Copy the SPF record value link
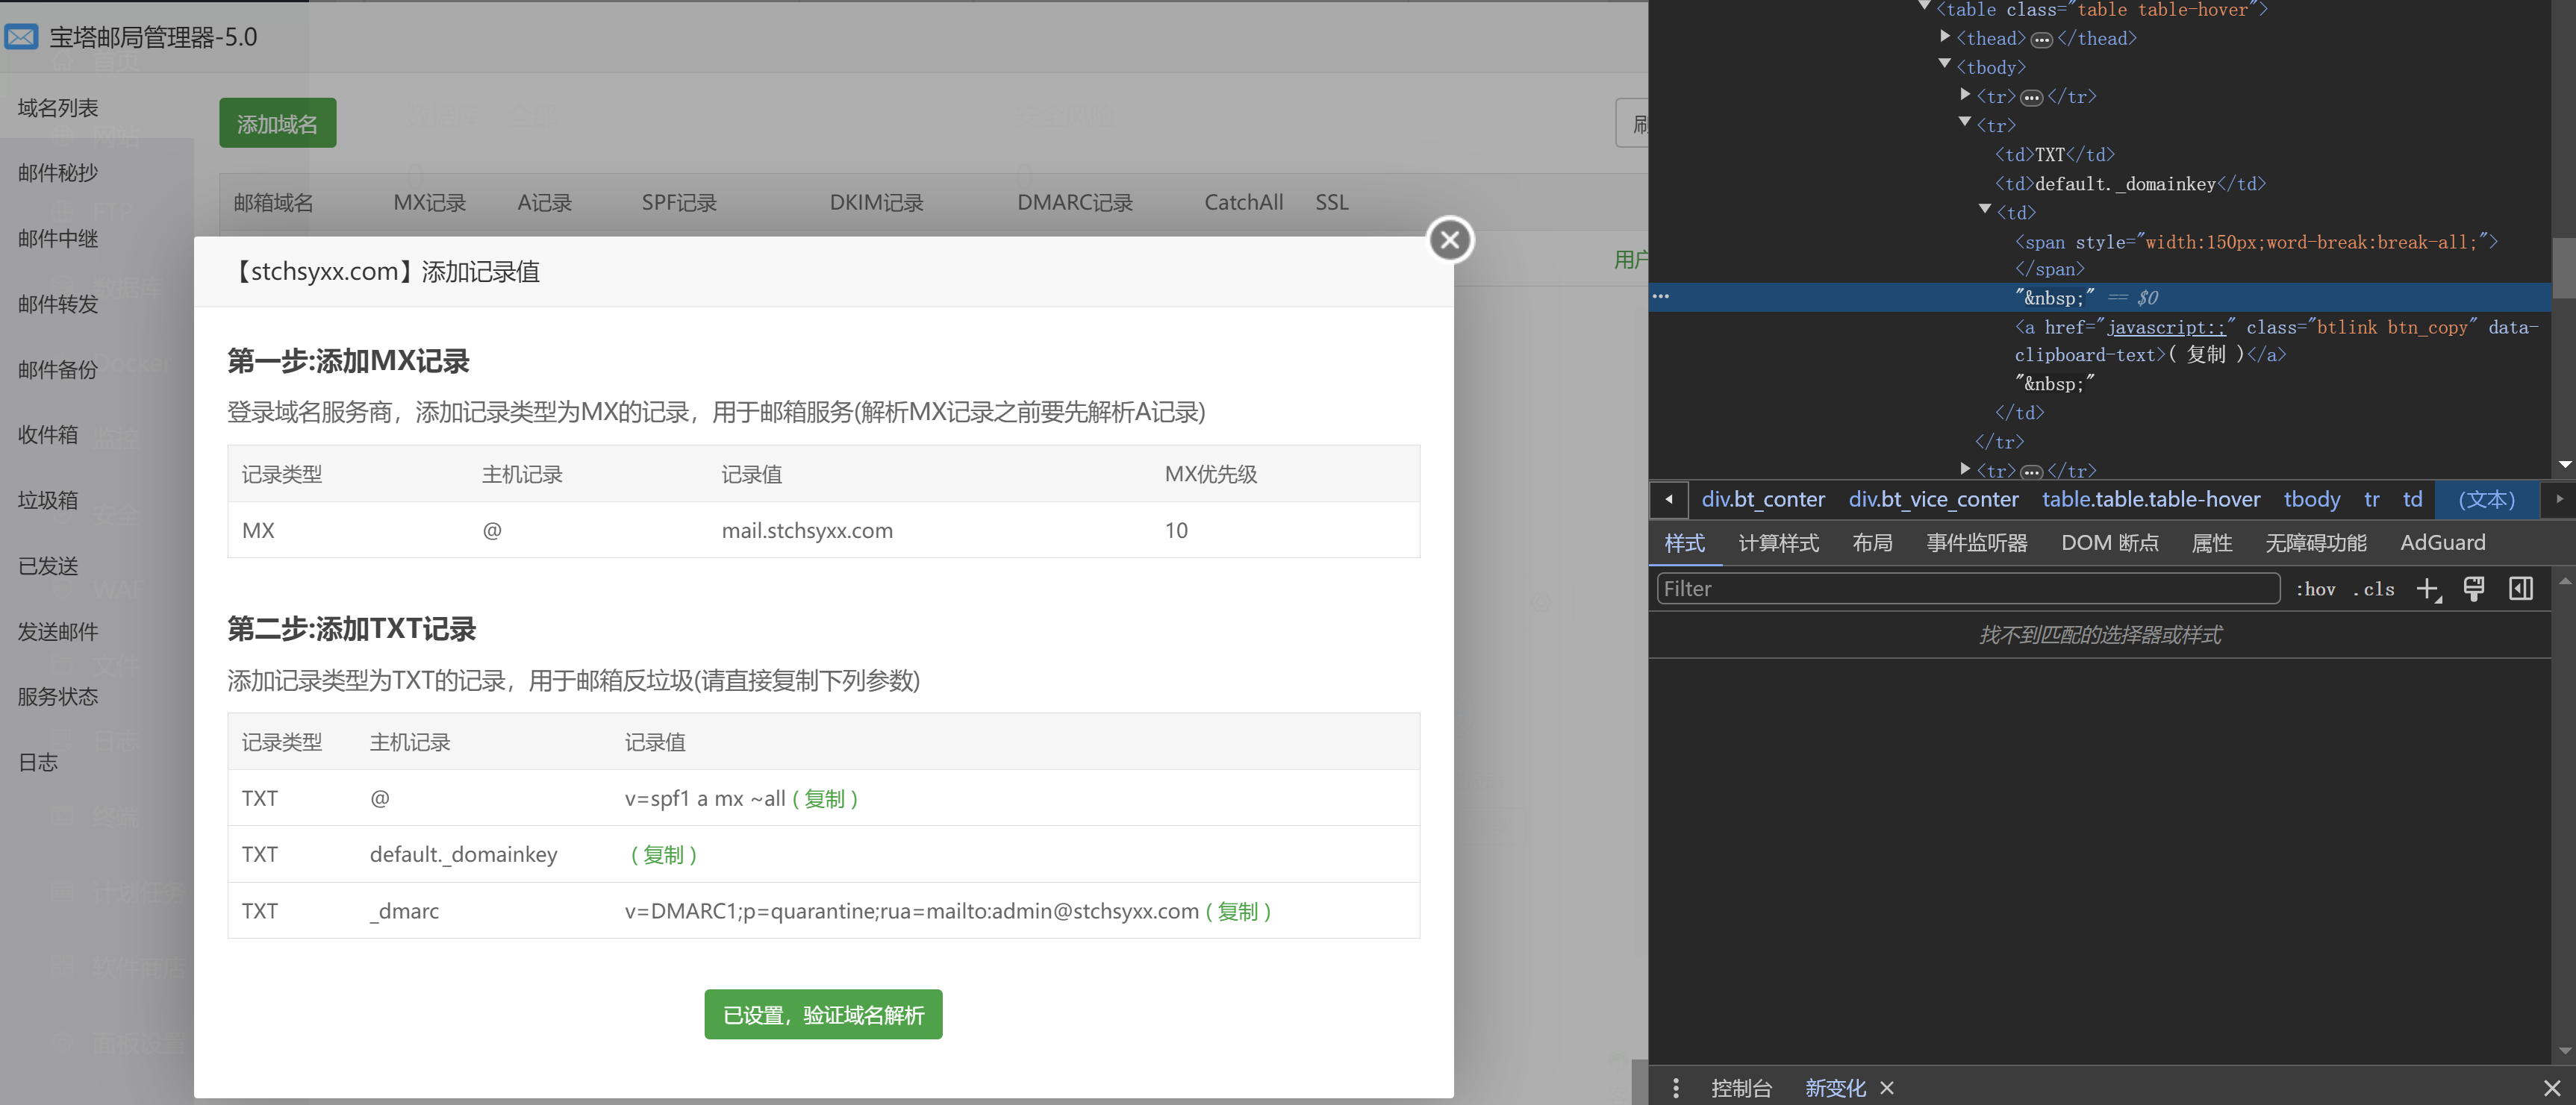This screenshot has height=1105, width=2576. point(825,799)
